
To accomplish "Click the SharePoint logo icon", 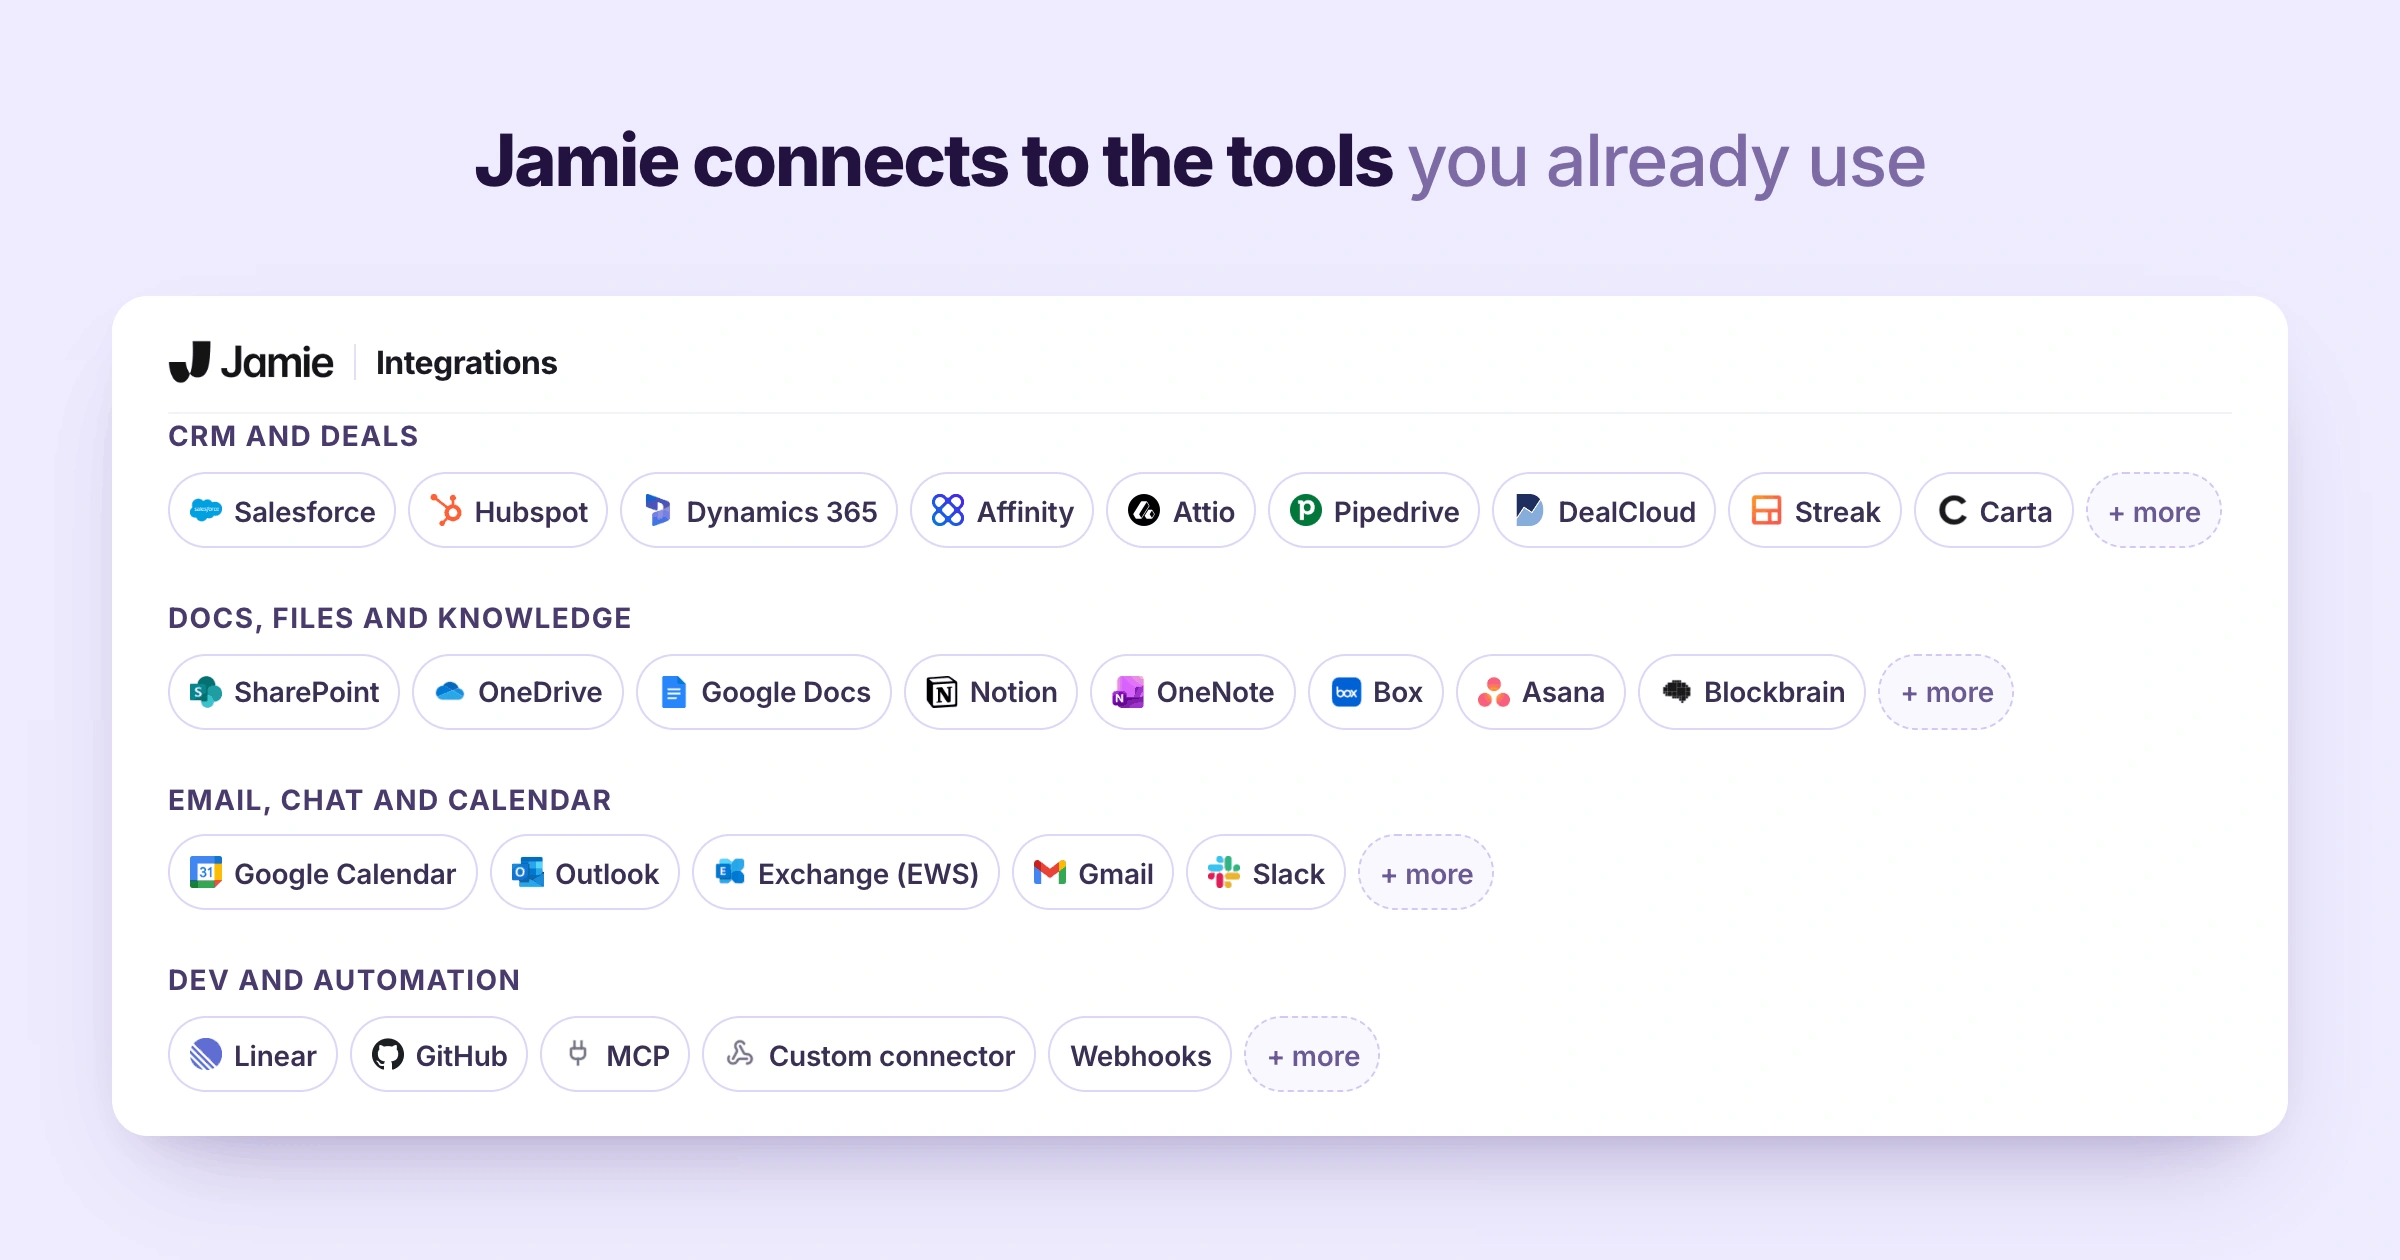I will (206, 692).
